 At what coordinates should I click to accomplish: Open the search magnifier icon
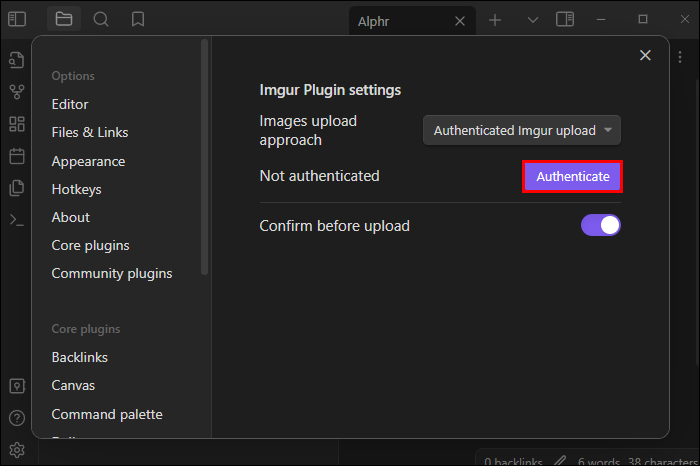click(x=101, y=19)
